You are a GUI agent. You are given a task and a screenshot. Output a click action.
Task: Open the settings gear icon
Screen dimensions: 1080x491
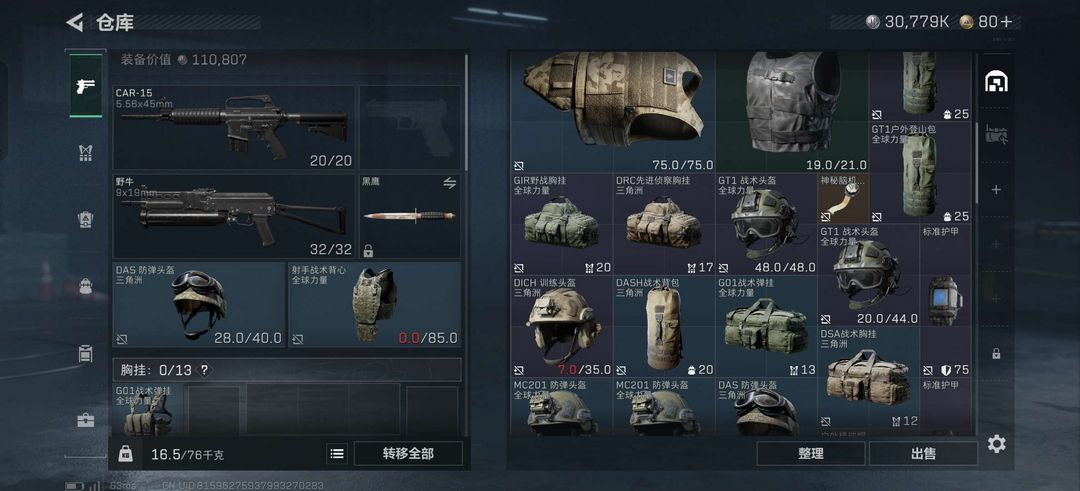pos(996,444)
